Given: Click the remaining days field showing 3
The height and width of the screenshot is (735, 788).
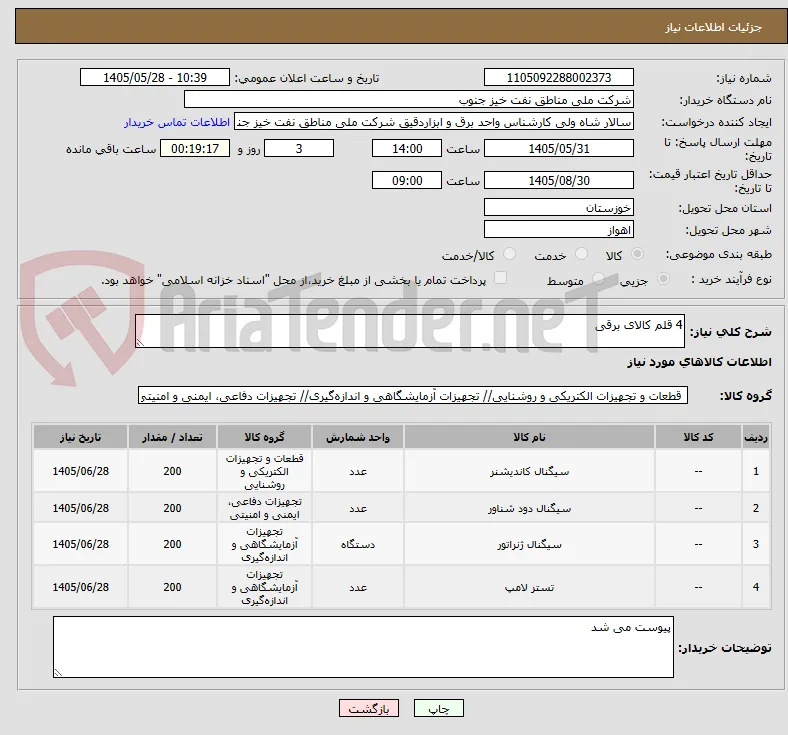Looking at the screenshot, I should [x=299, y=149].
